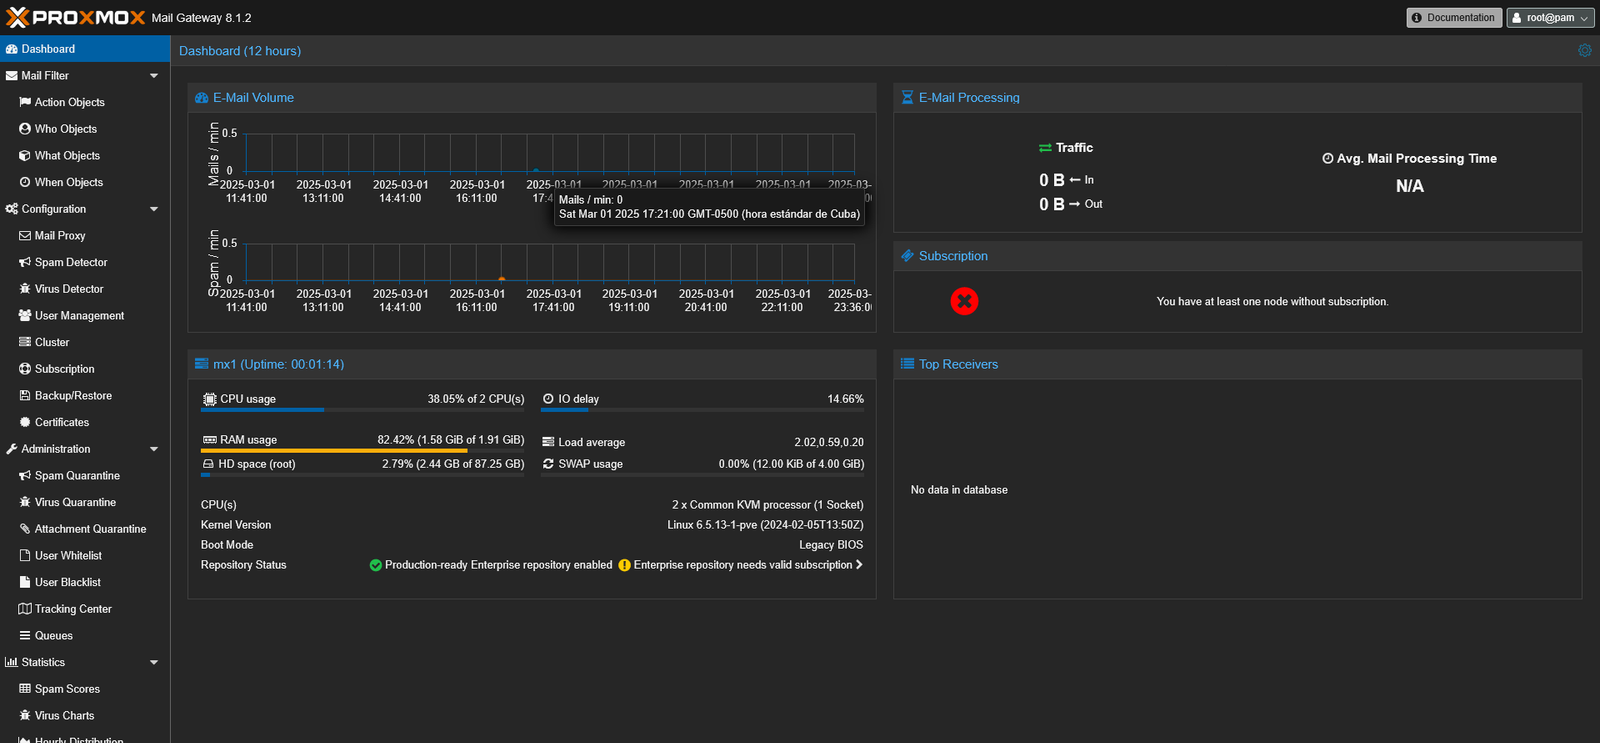Click the Mails per minute chart
1600x743 pixels.
(x=550, y=153)
